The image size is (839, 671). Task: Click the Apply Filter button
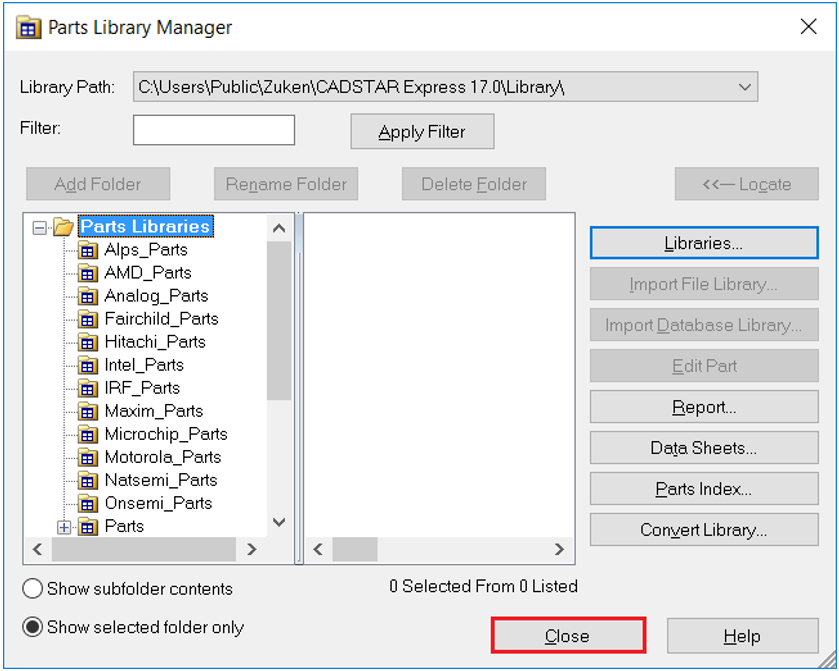[422, 131]
